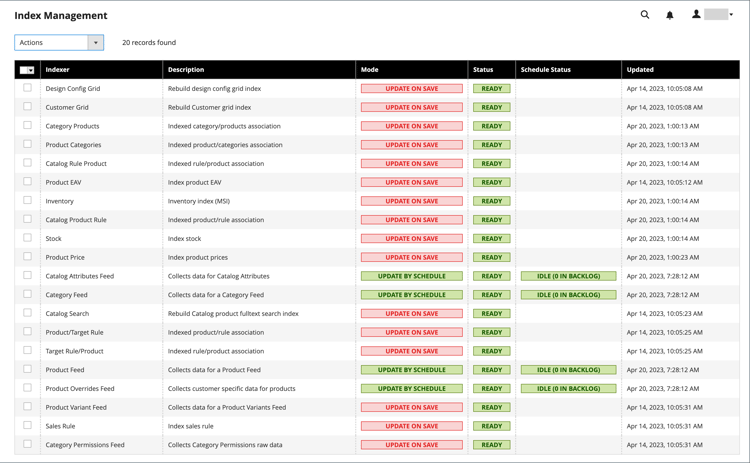The height and width of the screenshot is (463, 750).
Task: Check the Catalog Search checkbox
Action: point(27,312)
